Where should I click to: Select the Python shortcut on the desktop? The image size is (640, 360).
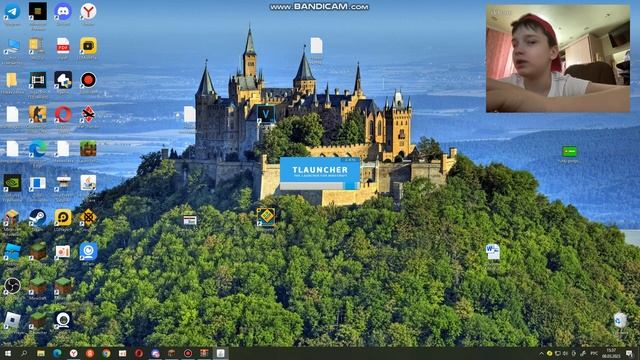[63, 80]
